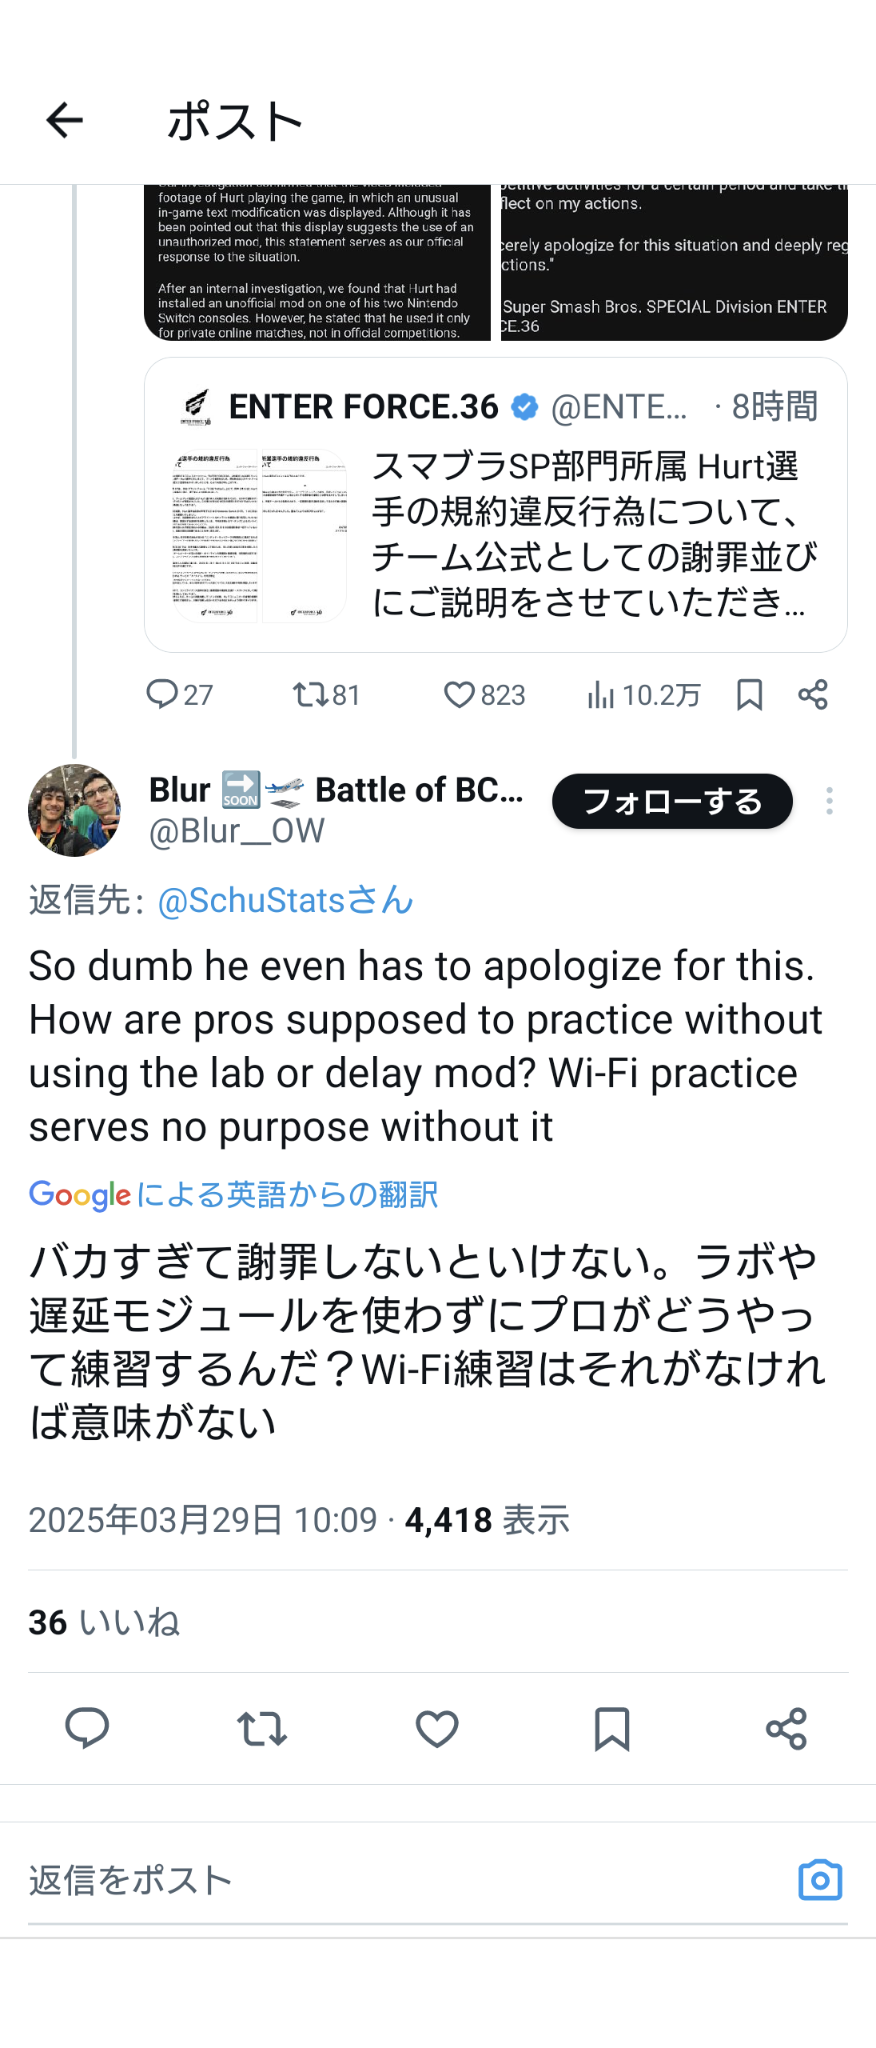Open the @SchuStats mention link
The height and width of the screenshot is (2048, 876).
point(285,900)
